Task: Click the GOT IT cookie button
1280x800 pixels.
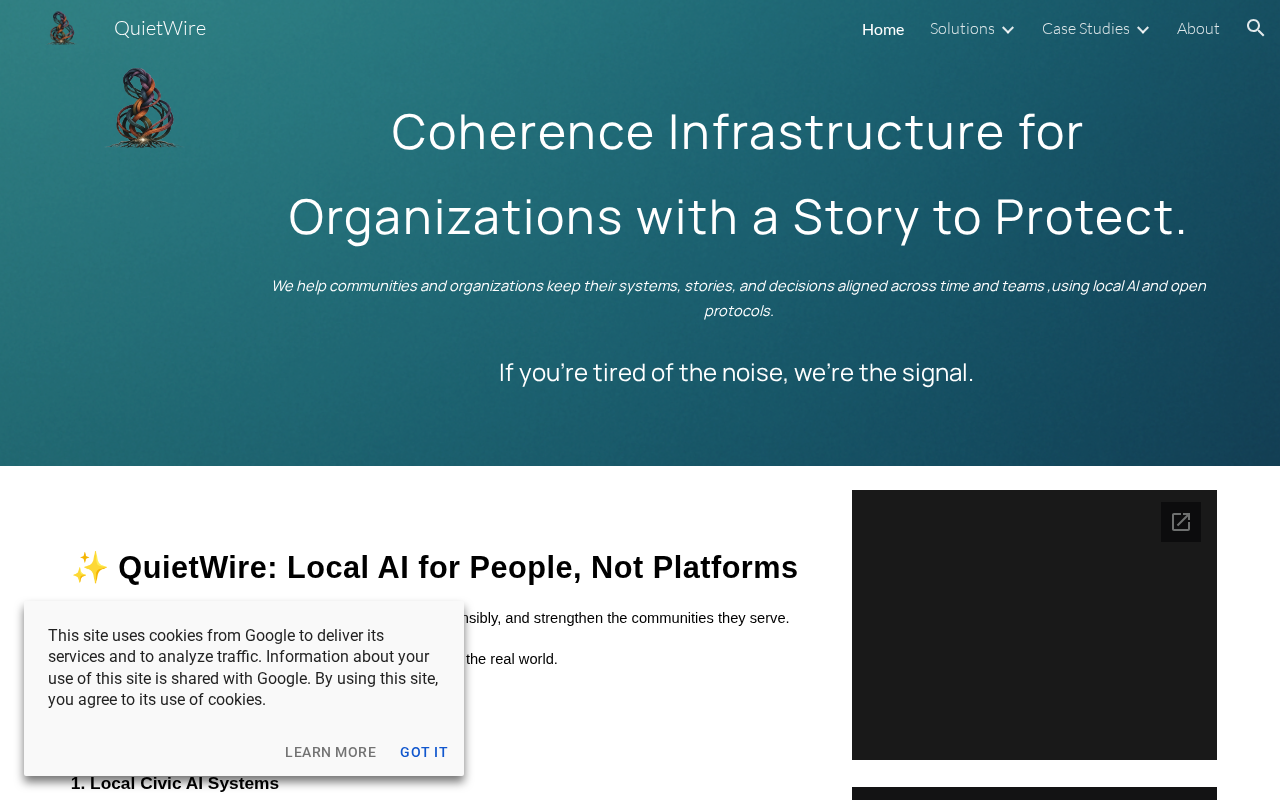Action: 424,752
